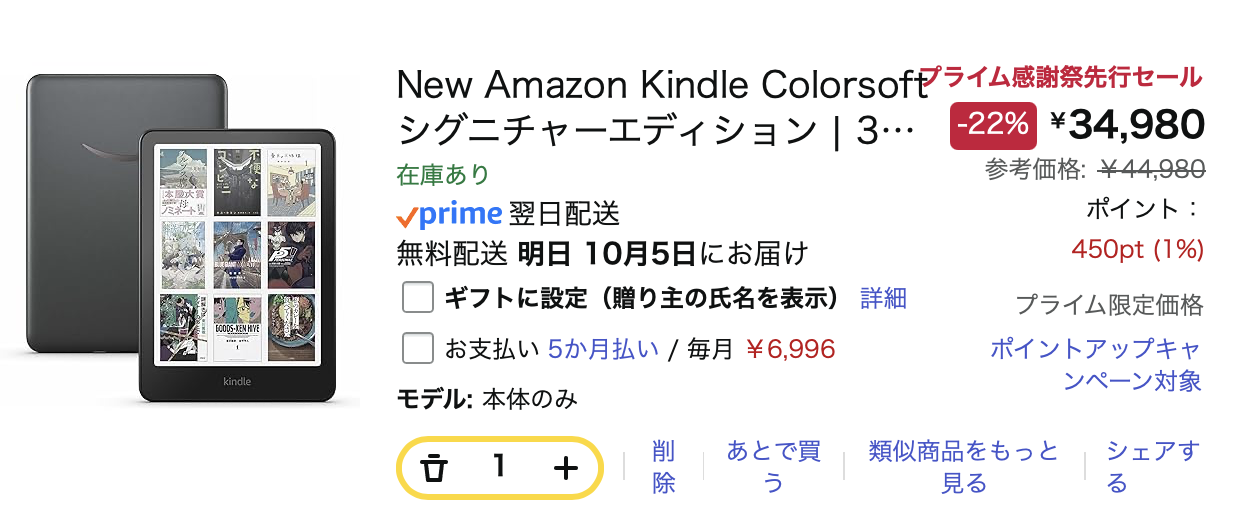This screenshot has height=530, width=1236.
Task: Click the quantity number 1 field
Action: pyautogui.click(x=499, y=467)
